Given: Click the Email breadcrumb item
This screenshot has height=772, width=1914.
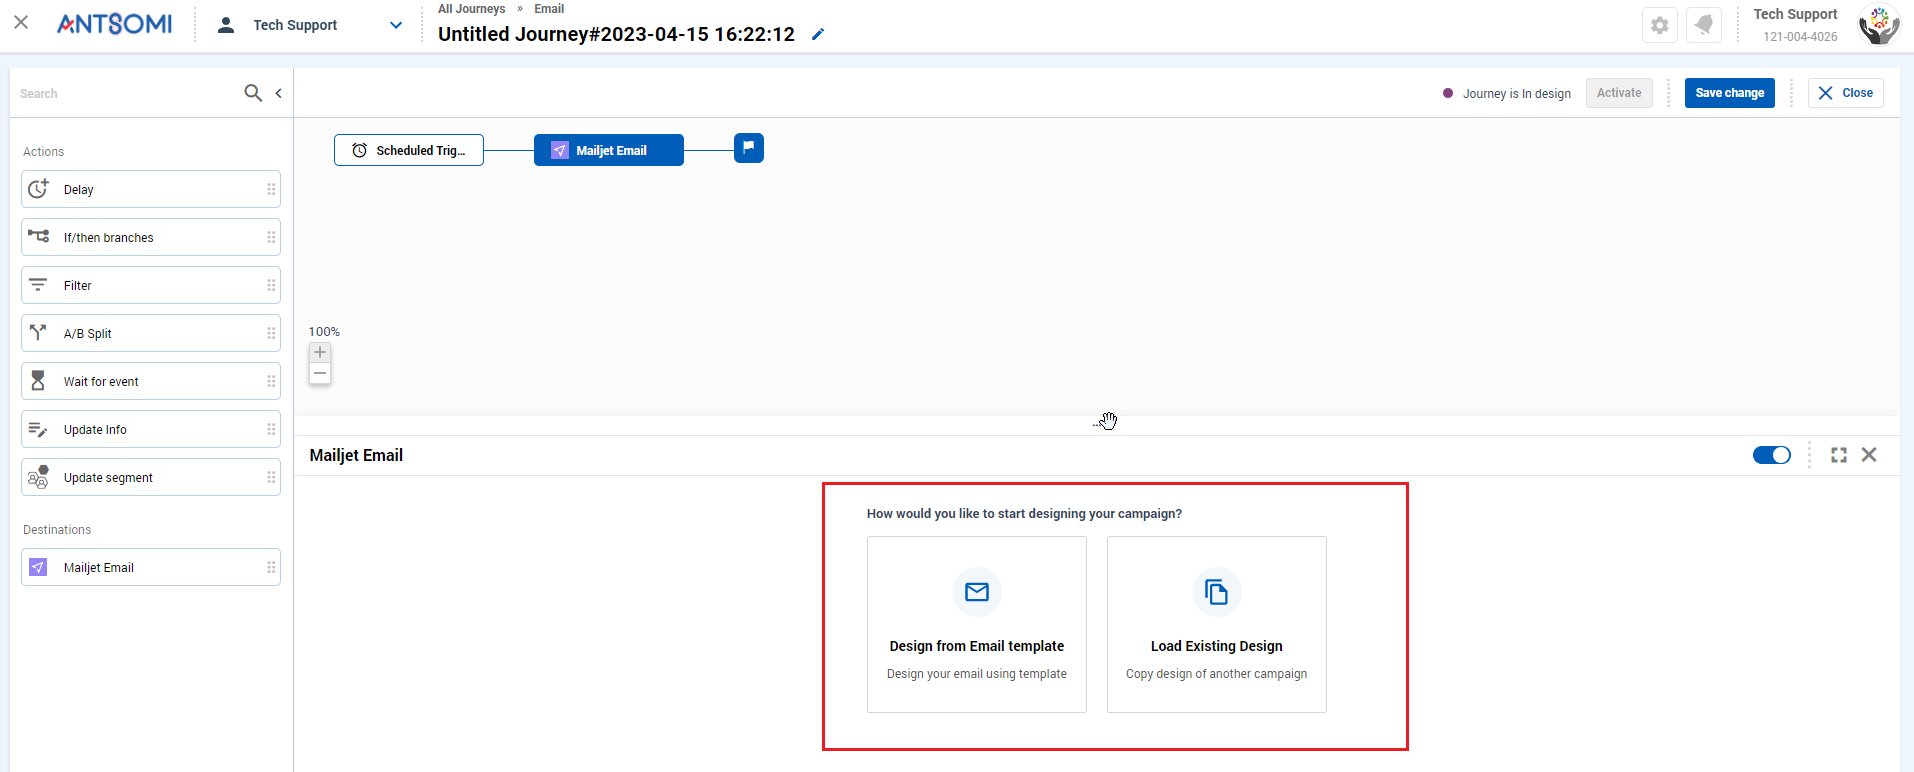Looking at the screenshot, I should click(x=549, y=9).
